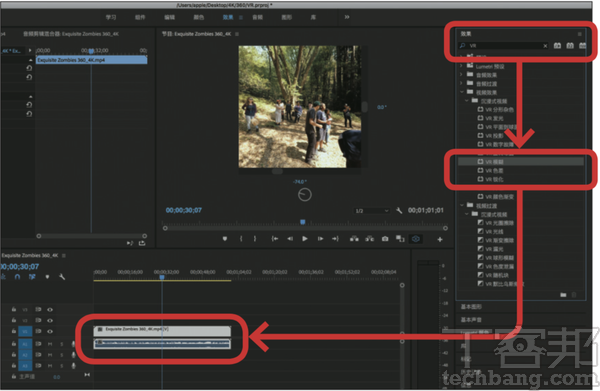Select Exquisite Zombies video clip in timeline
The width and height of the screenshot is (600, 391).
pos(162,331)
